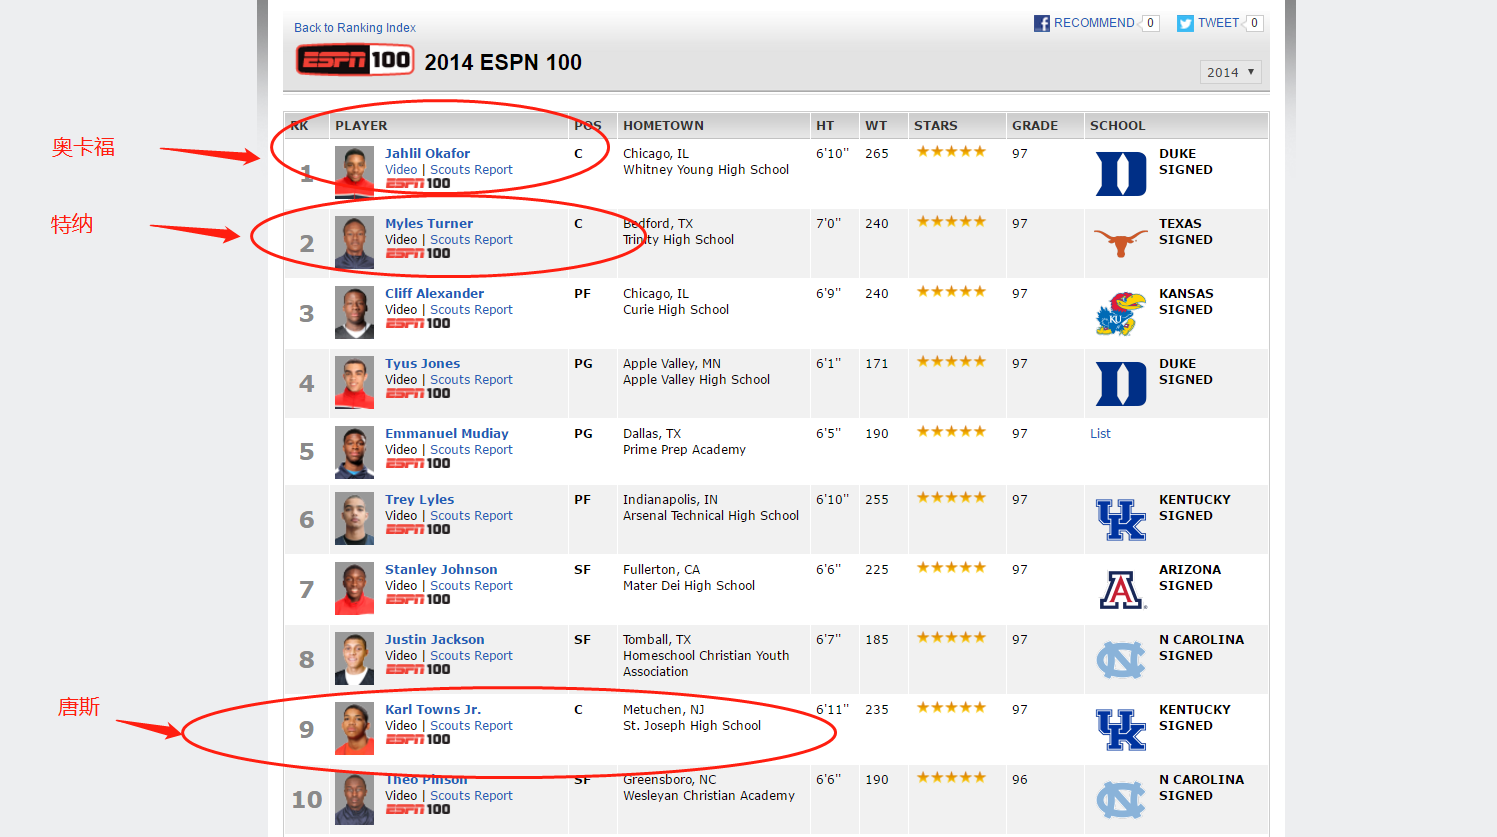Open Jahlil Okafor's player page

tap(427, 153)
